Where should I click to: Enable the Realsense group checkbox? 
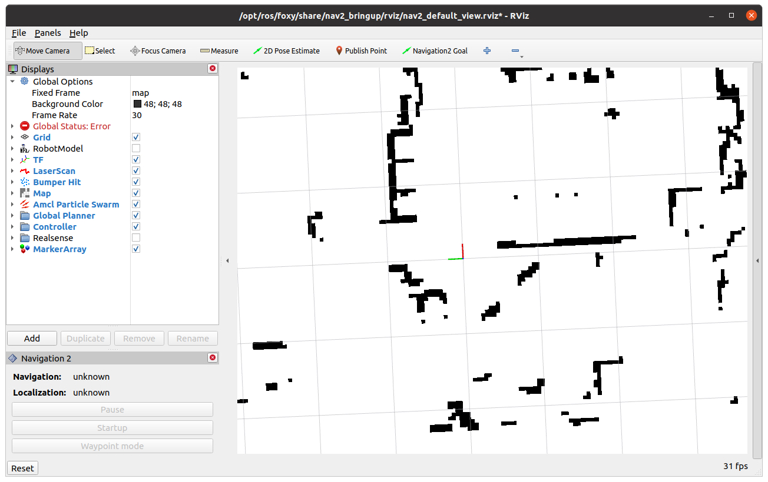point(136,238)
